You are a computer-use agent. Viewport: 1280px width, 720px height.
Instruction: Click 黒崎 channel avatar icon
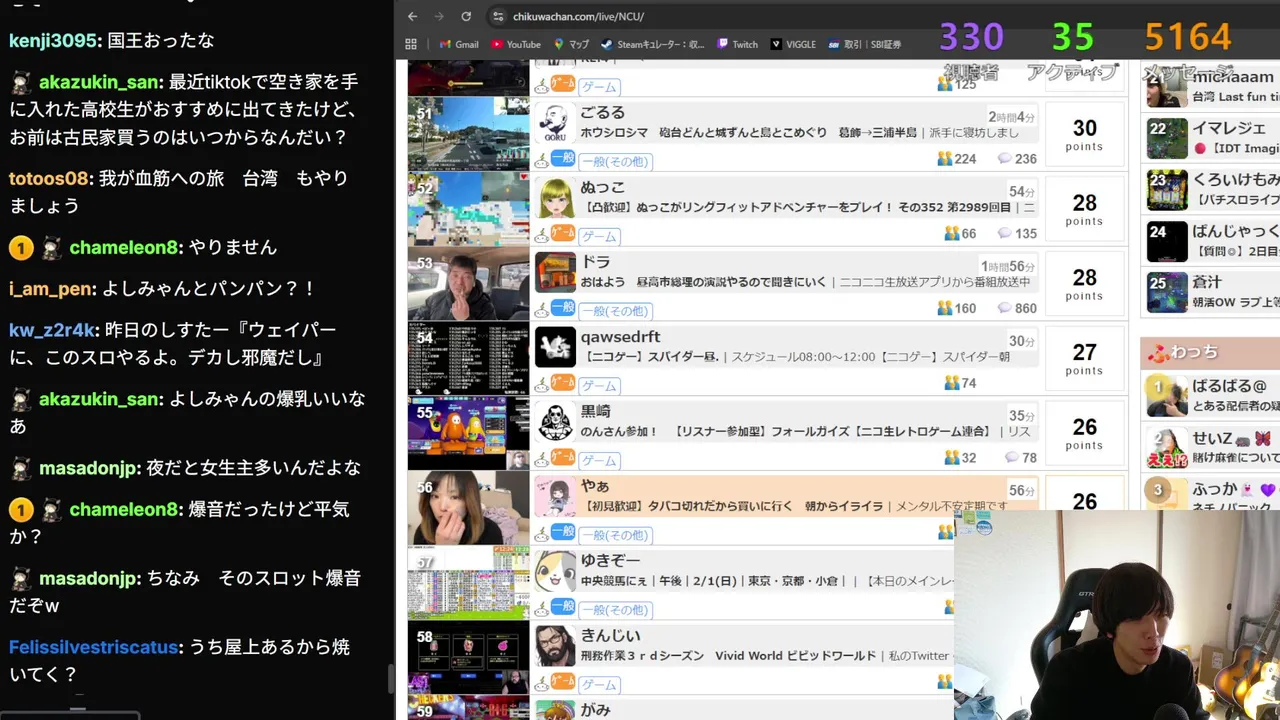pos(555,422)
